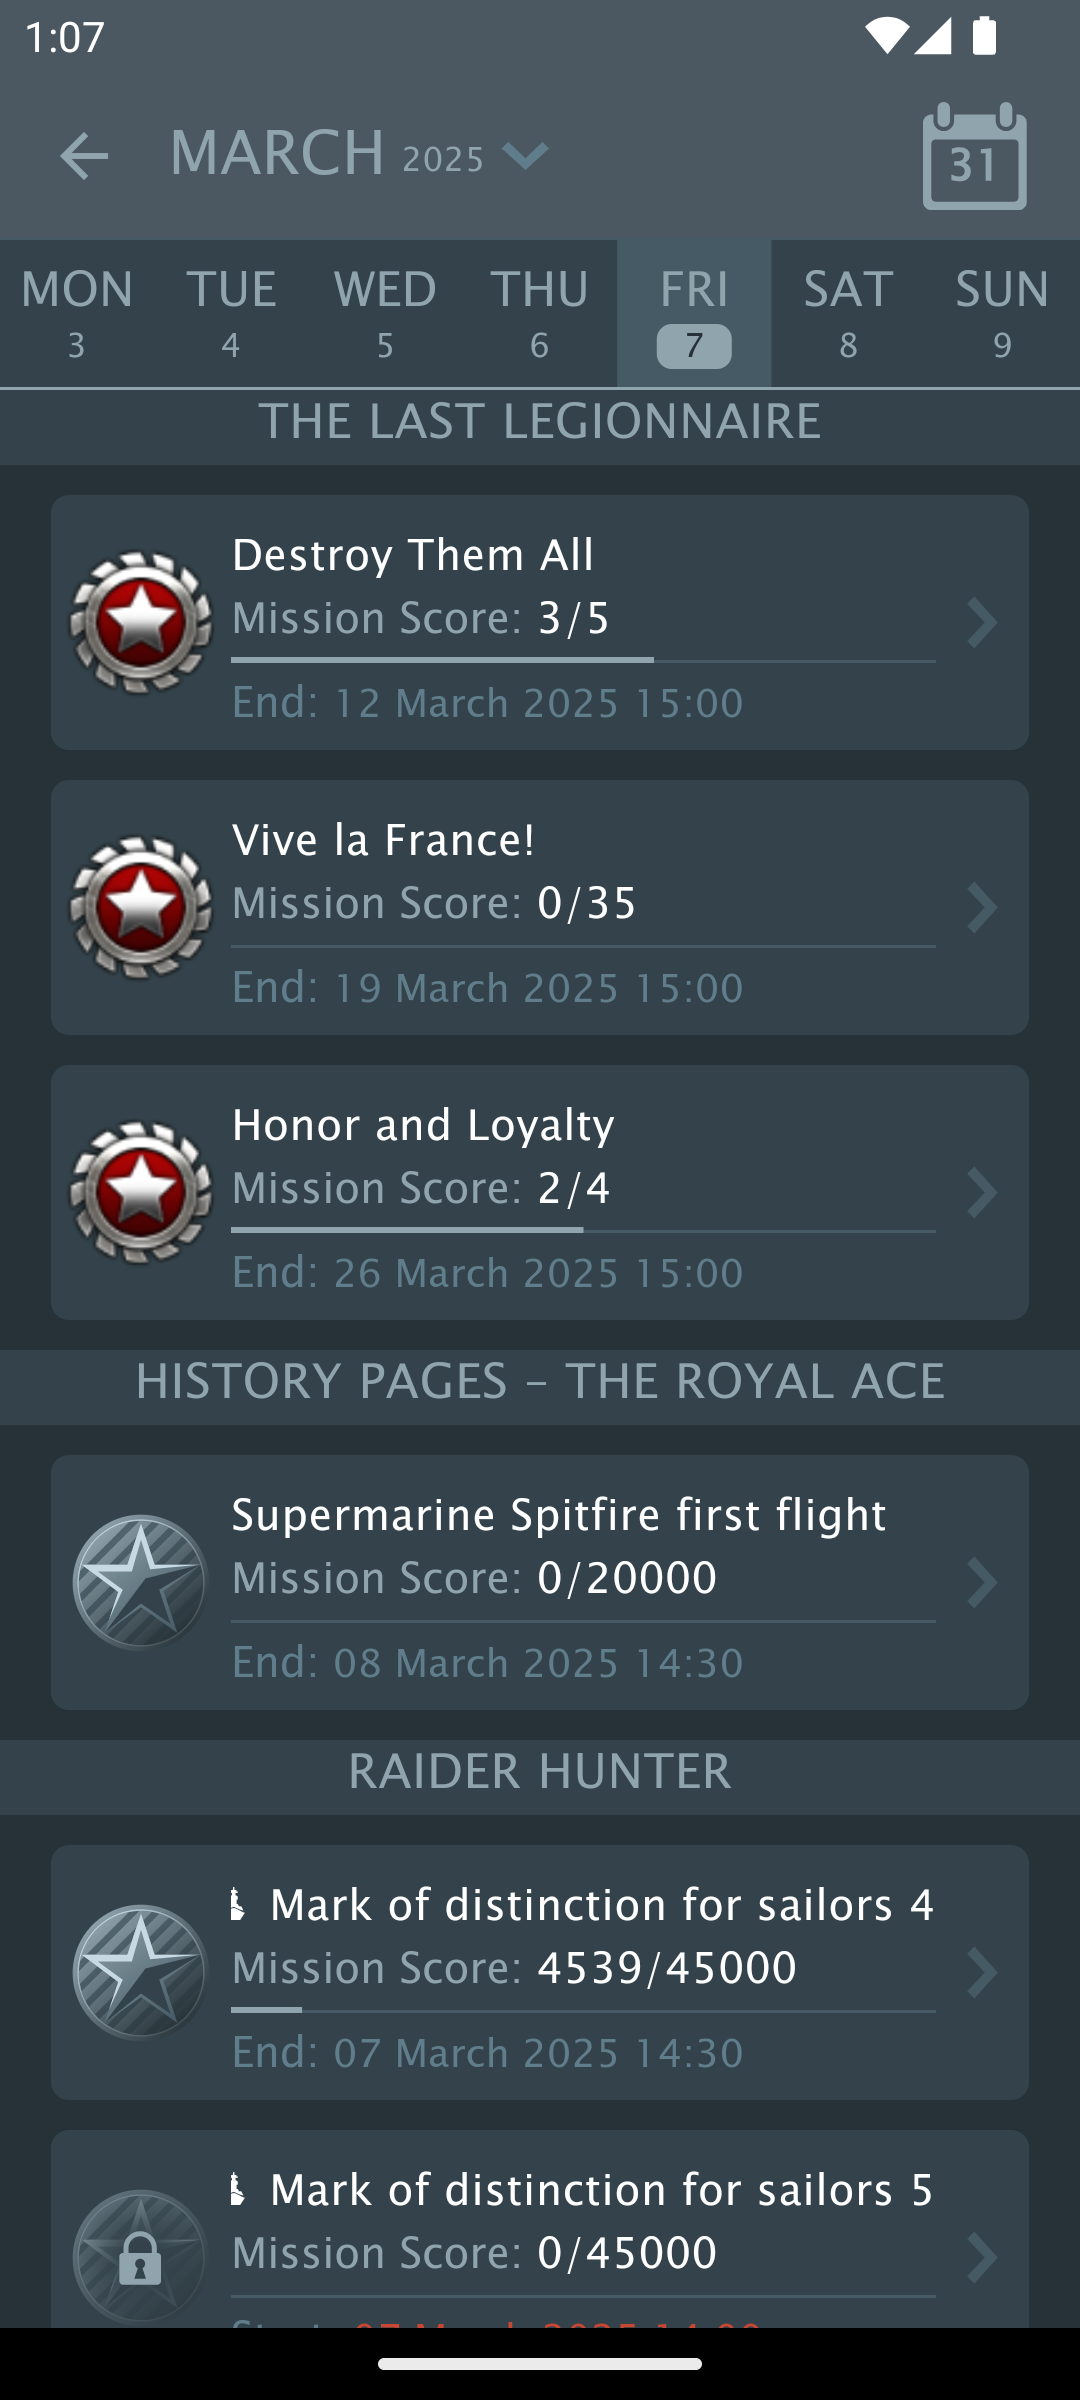The width and height of the screenshot is (1080, 2400).
Task: Open Mark of distinction for sailors 4
Action: pyautogui.click(x=600, y=1906)
